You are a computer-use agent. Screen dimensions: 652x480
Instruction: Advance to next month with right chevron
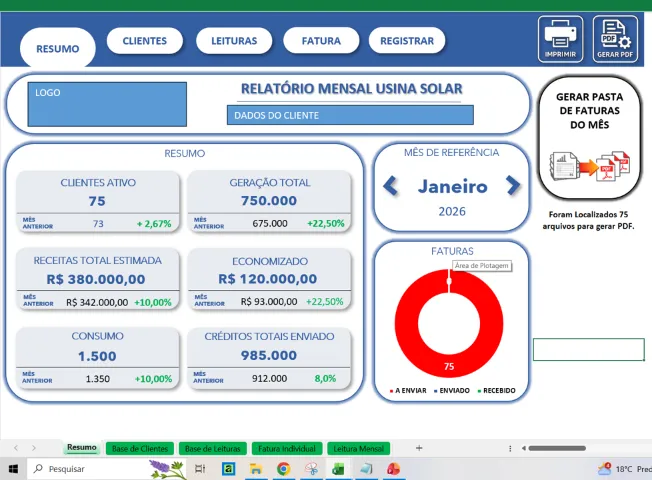(513, 186)
